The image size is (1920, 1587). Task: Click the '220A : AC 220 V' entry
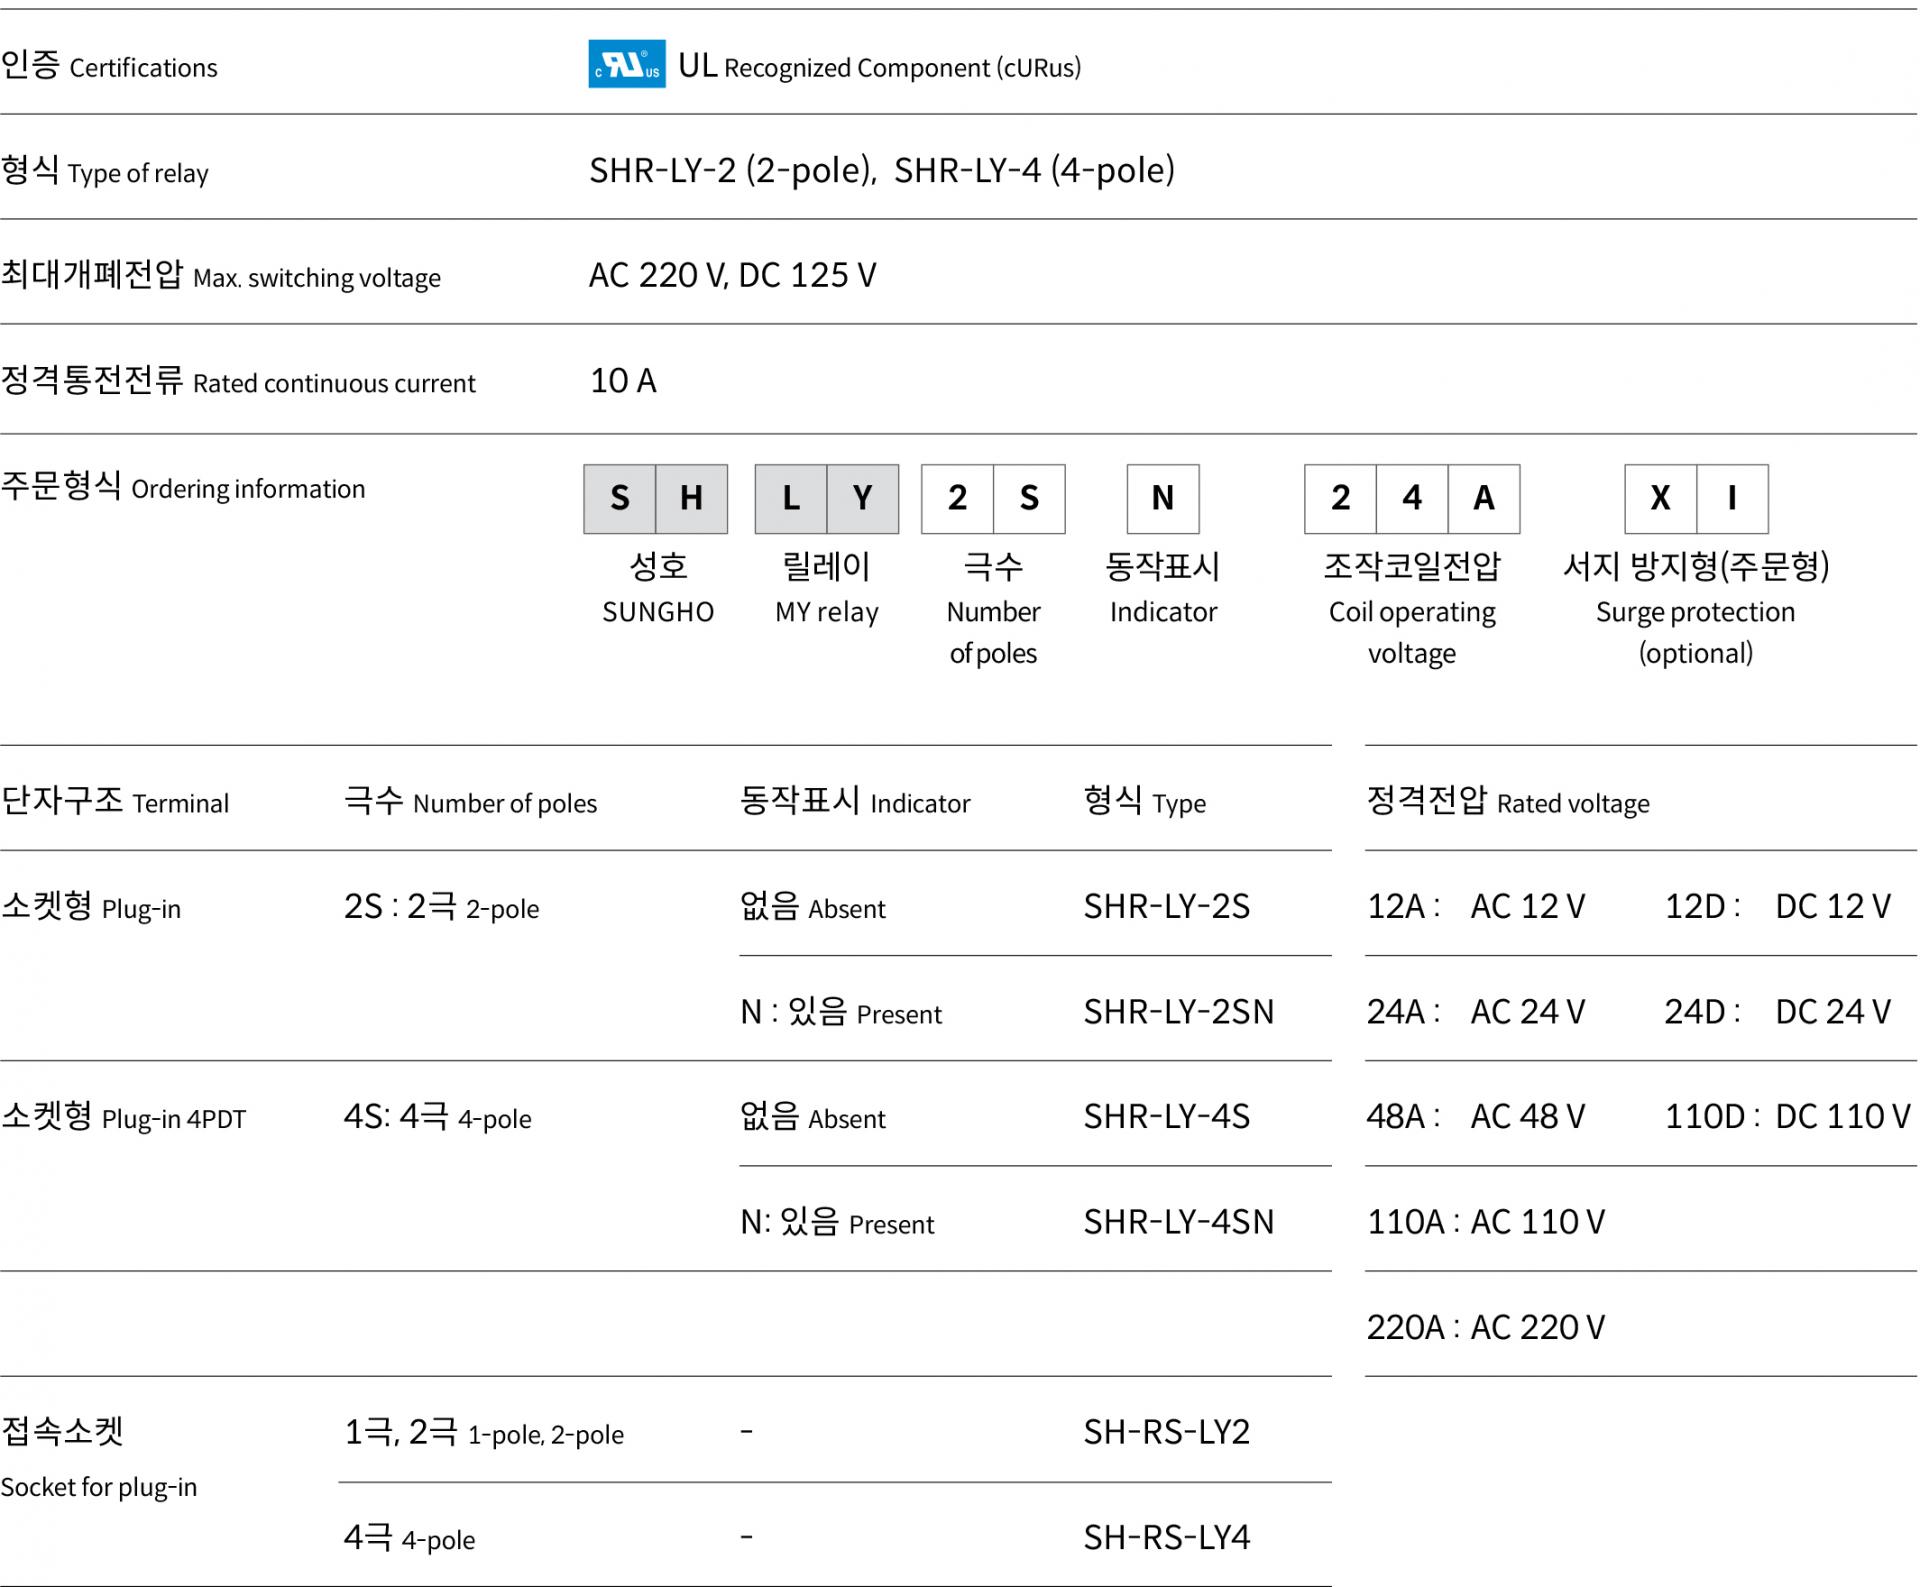(1486, 1328)
